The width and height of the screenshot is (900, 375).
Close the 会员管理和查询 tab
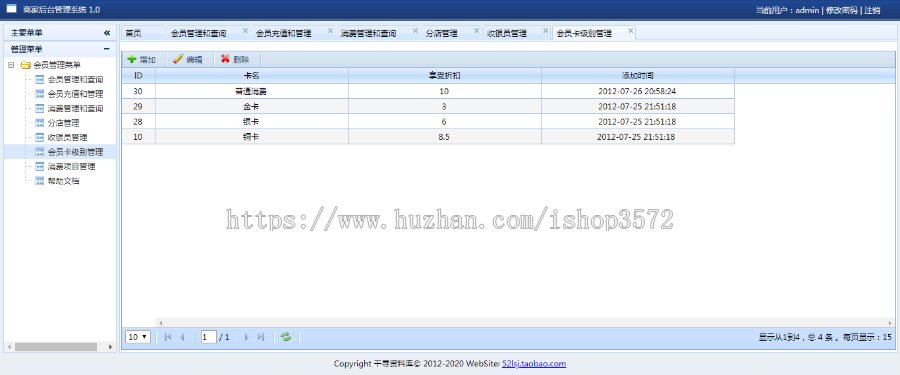pos(245,30)
